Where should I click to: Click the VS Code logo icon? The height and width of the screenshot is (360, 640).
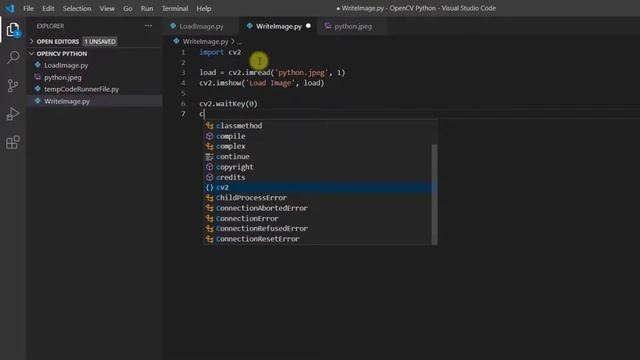tap(10, 8)
